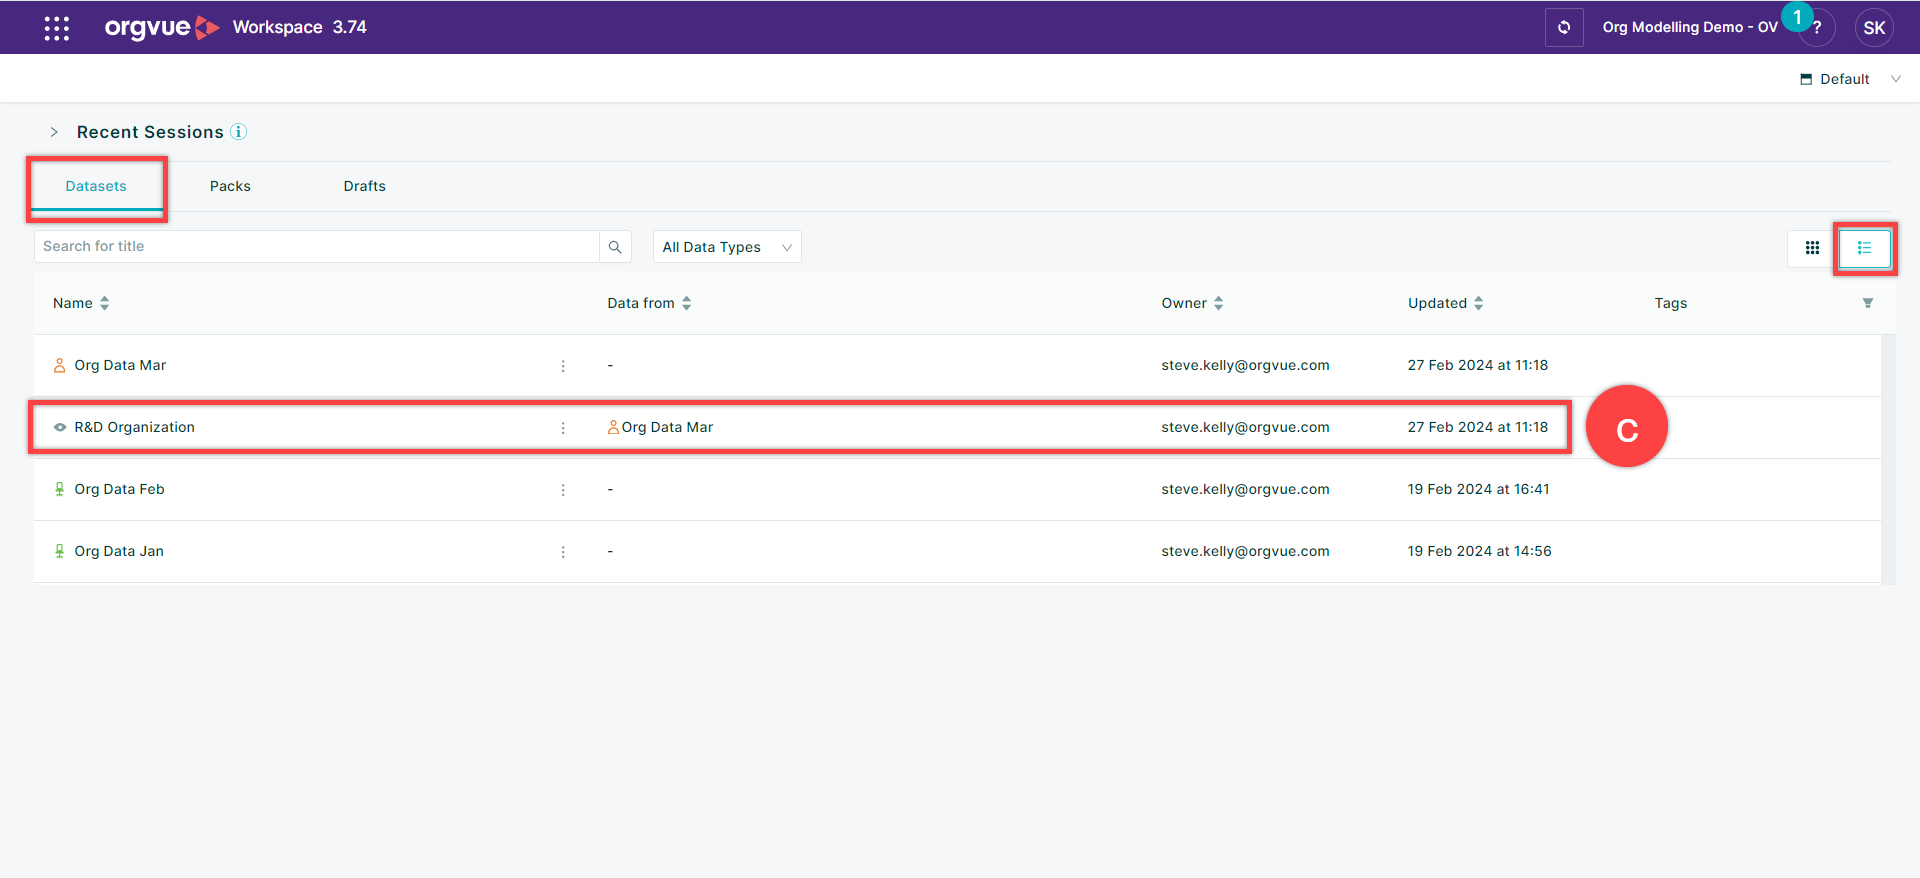Sort by the Updated column arrows
This screenshot has height=878, width=1920.
(1478, 303)
